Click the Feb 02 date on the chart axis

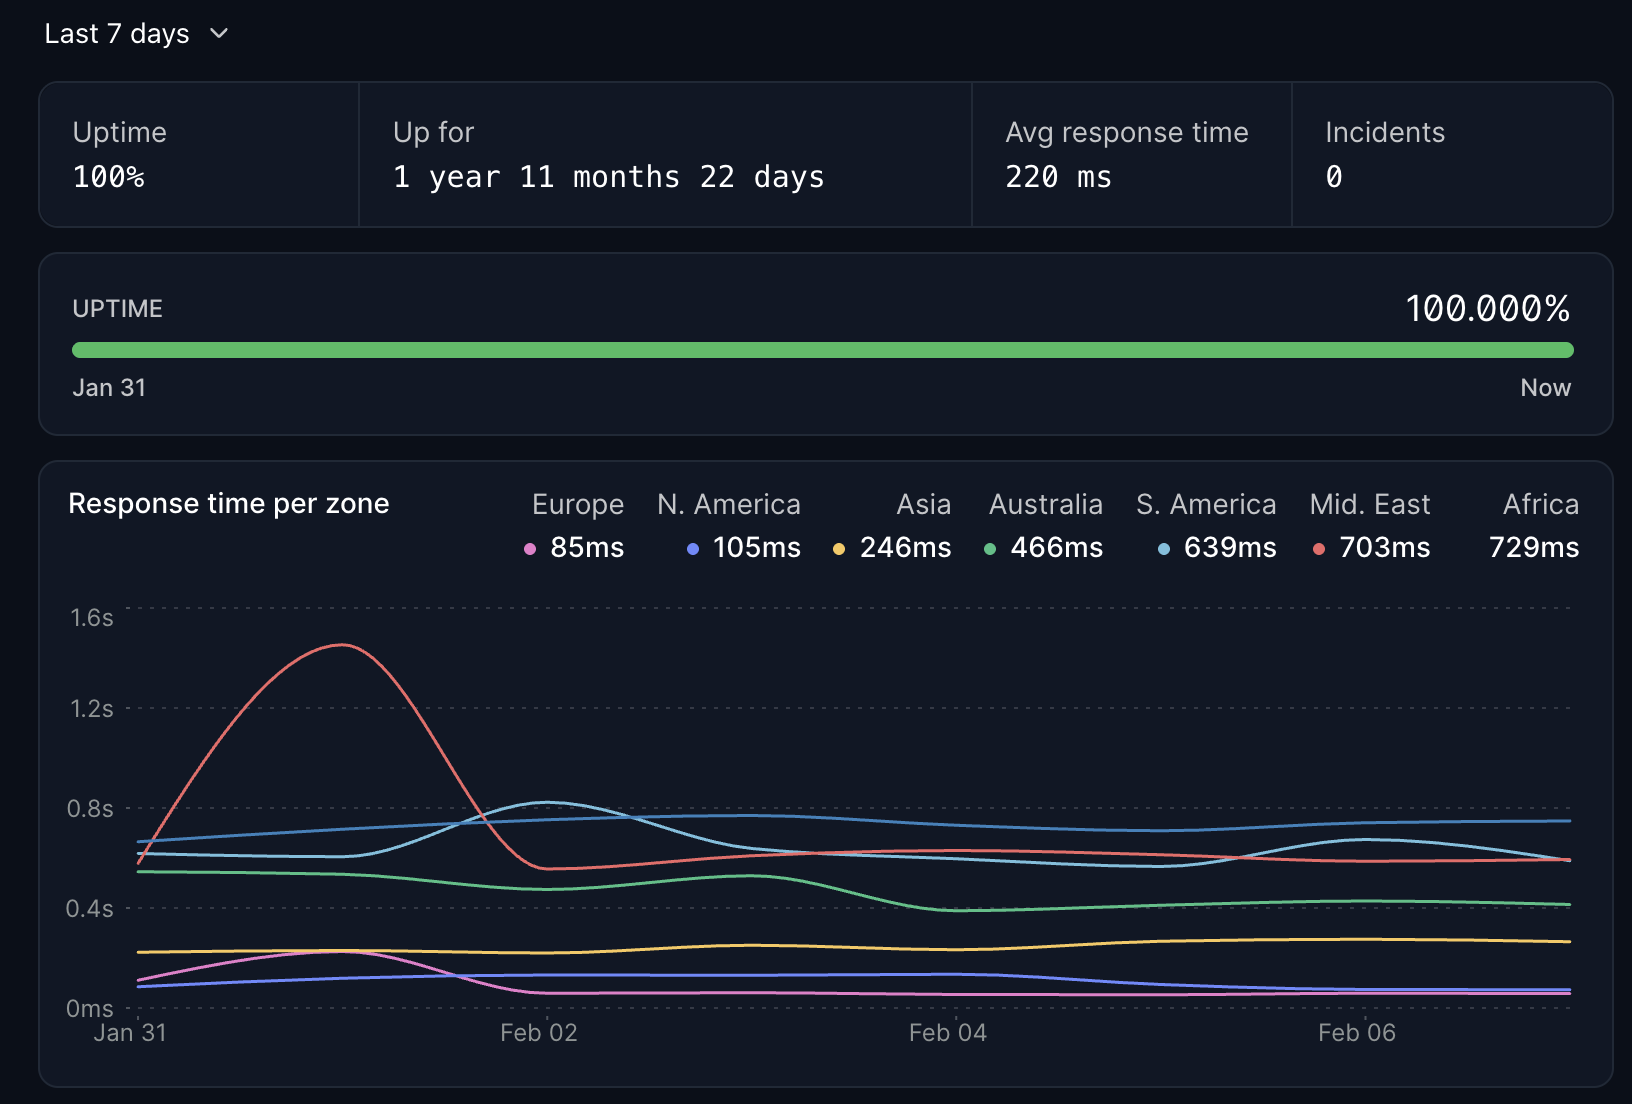tap(539, 1033)
